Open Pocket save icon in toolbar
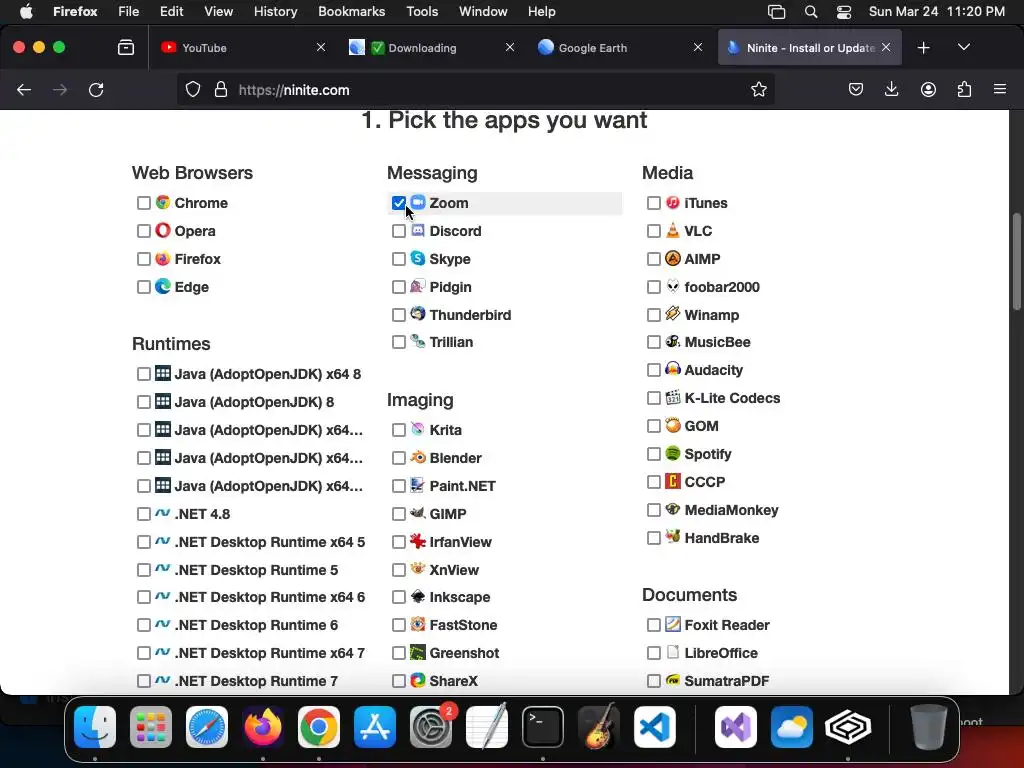 click(x=856, y=89)
